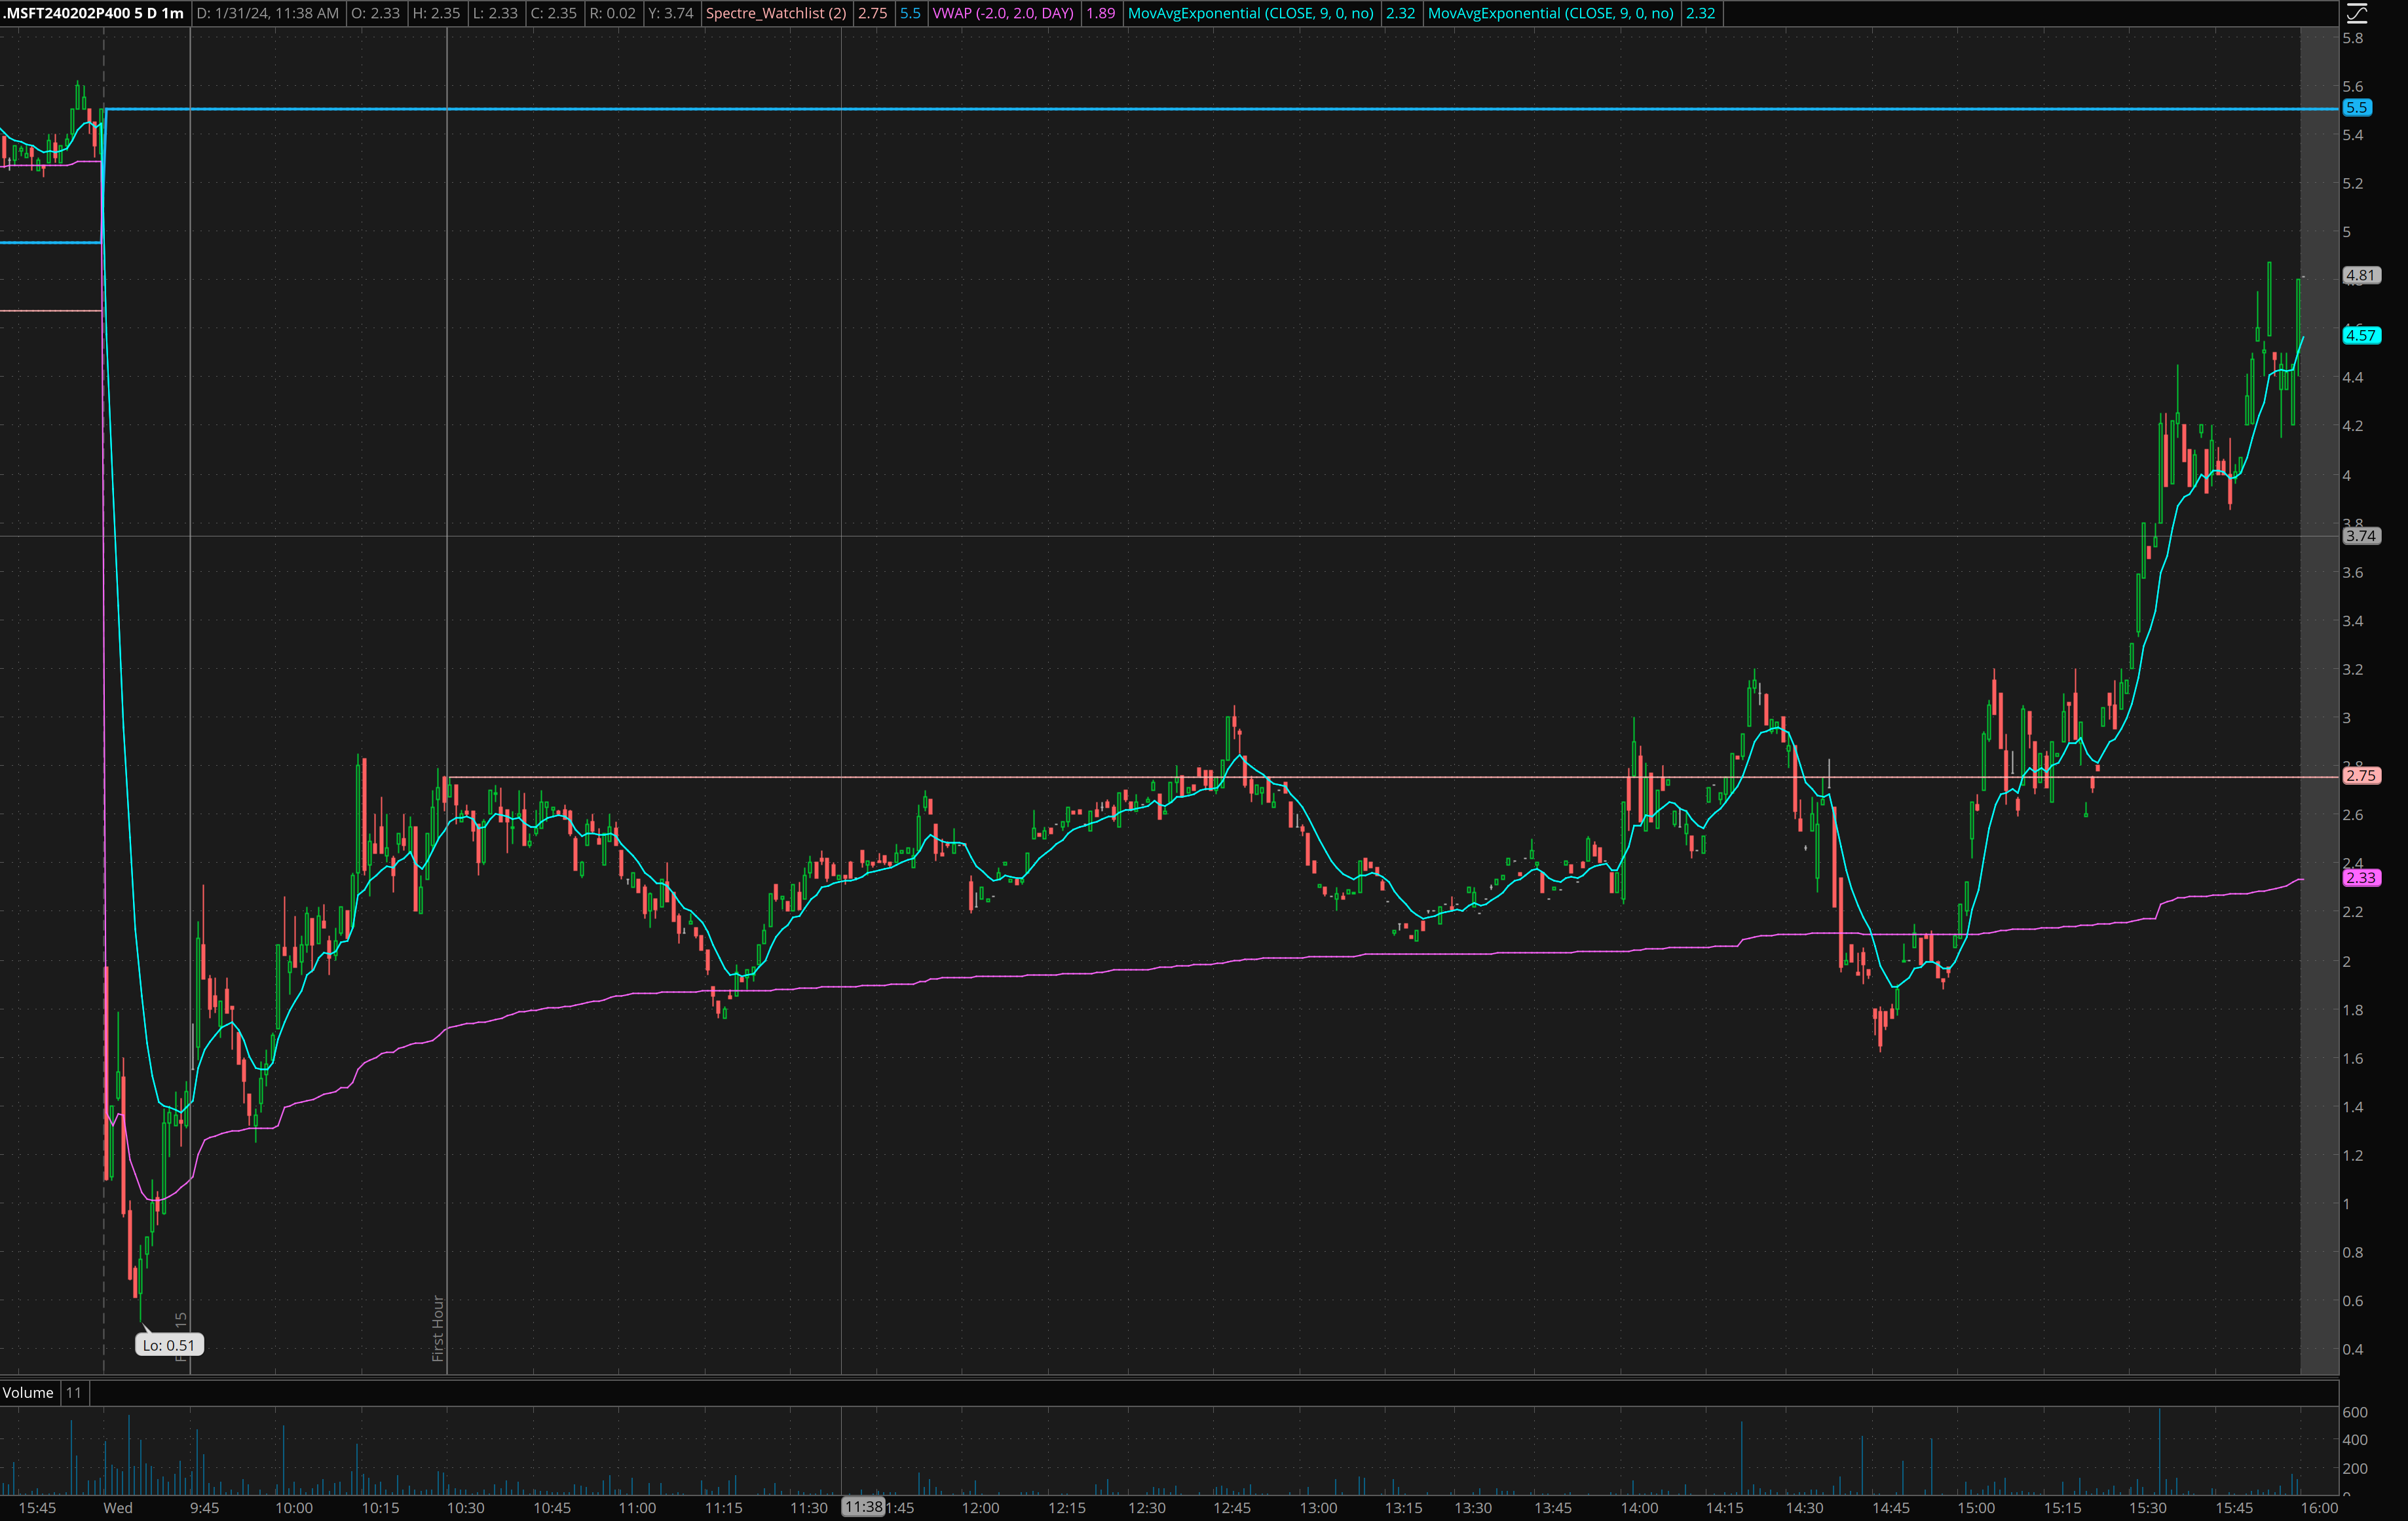Click the date readout D: 1/31/24, 11:38 AM
Image resolution: width=2408 pixels, height=1521 pixels.
click(267, 13)
